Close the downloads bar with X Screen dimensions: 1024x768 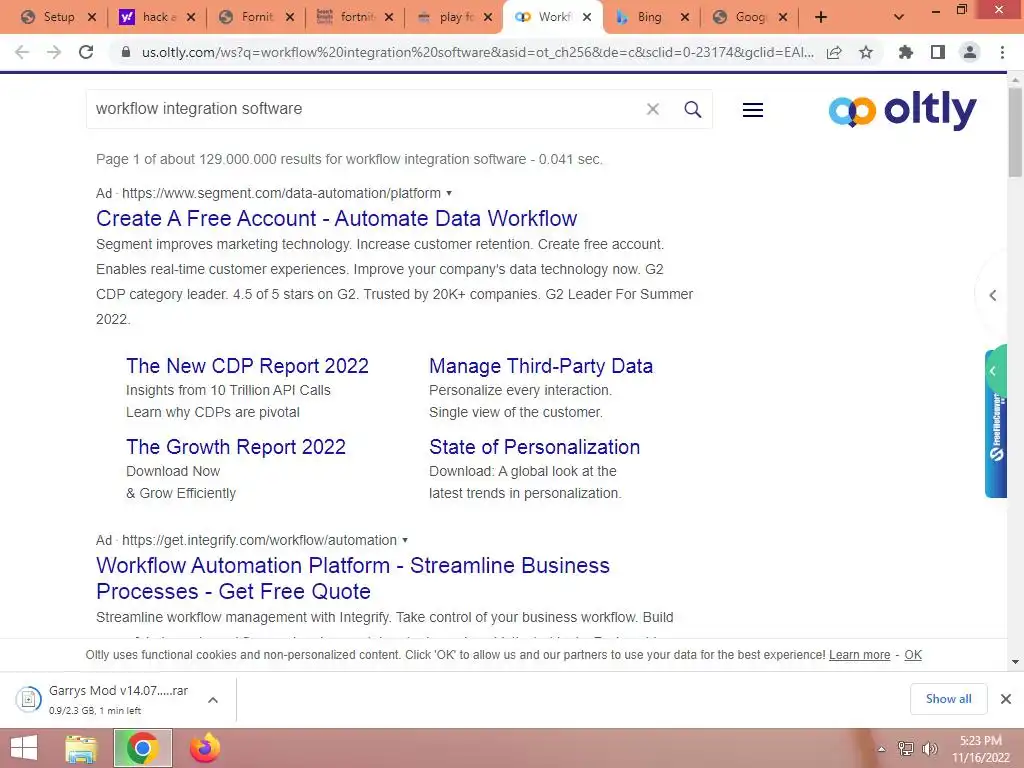pos(1006,699)
